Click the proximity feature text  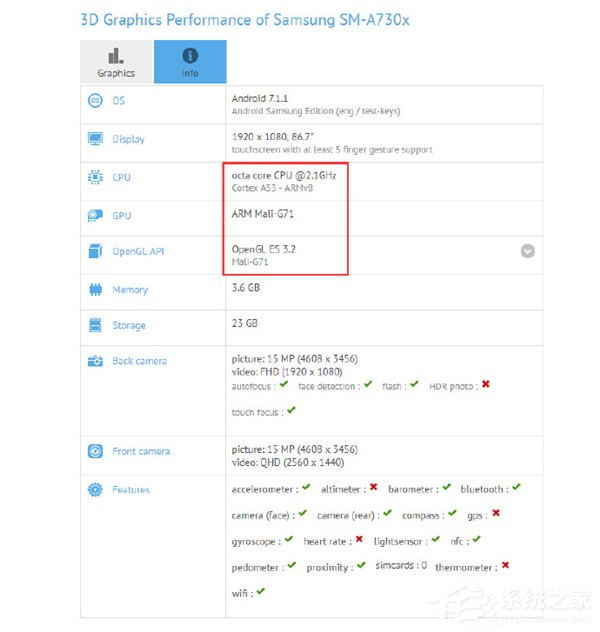pyautogui.click(x=330, y=568)
